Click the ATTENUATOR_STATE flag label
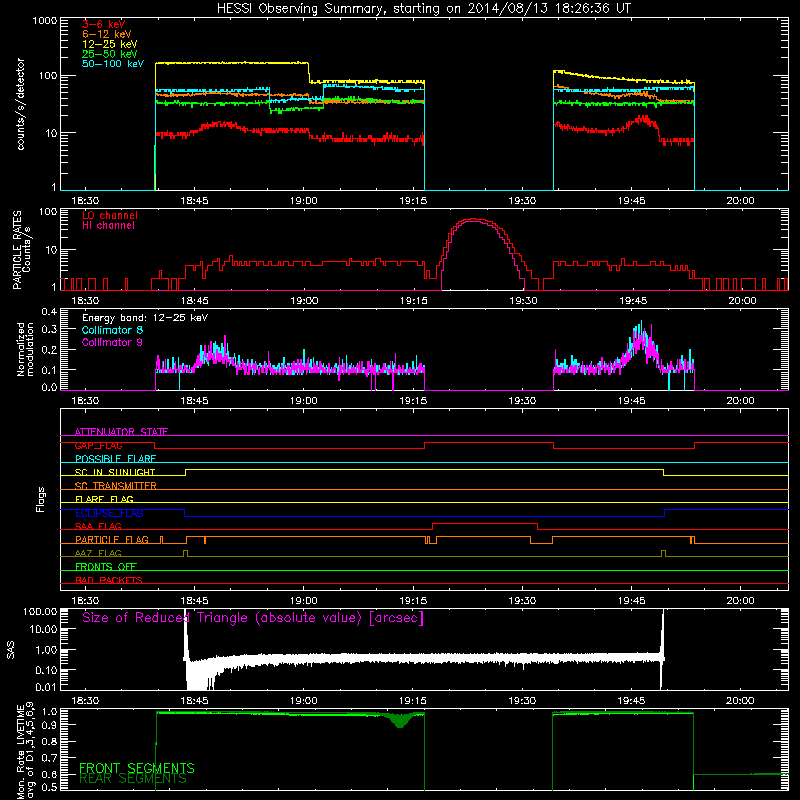Screen dimensions: 800x800 [121, 432]
